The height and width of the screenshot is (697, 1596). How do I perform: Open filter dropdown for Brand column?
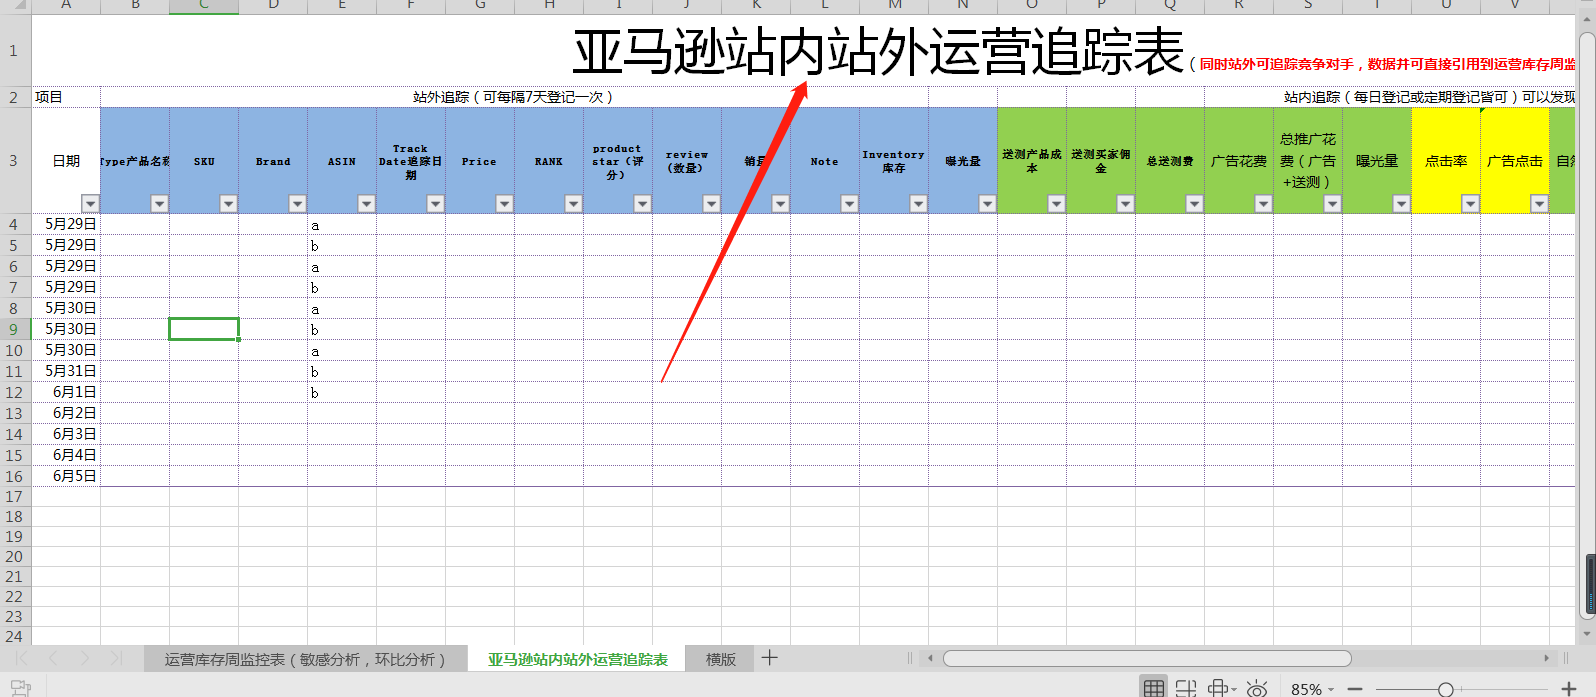click(x=297, y=204)
